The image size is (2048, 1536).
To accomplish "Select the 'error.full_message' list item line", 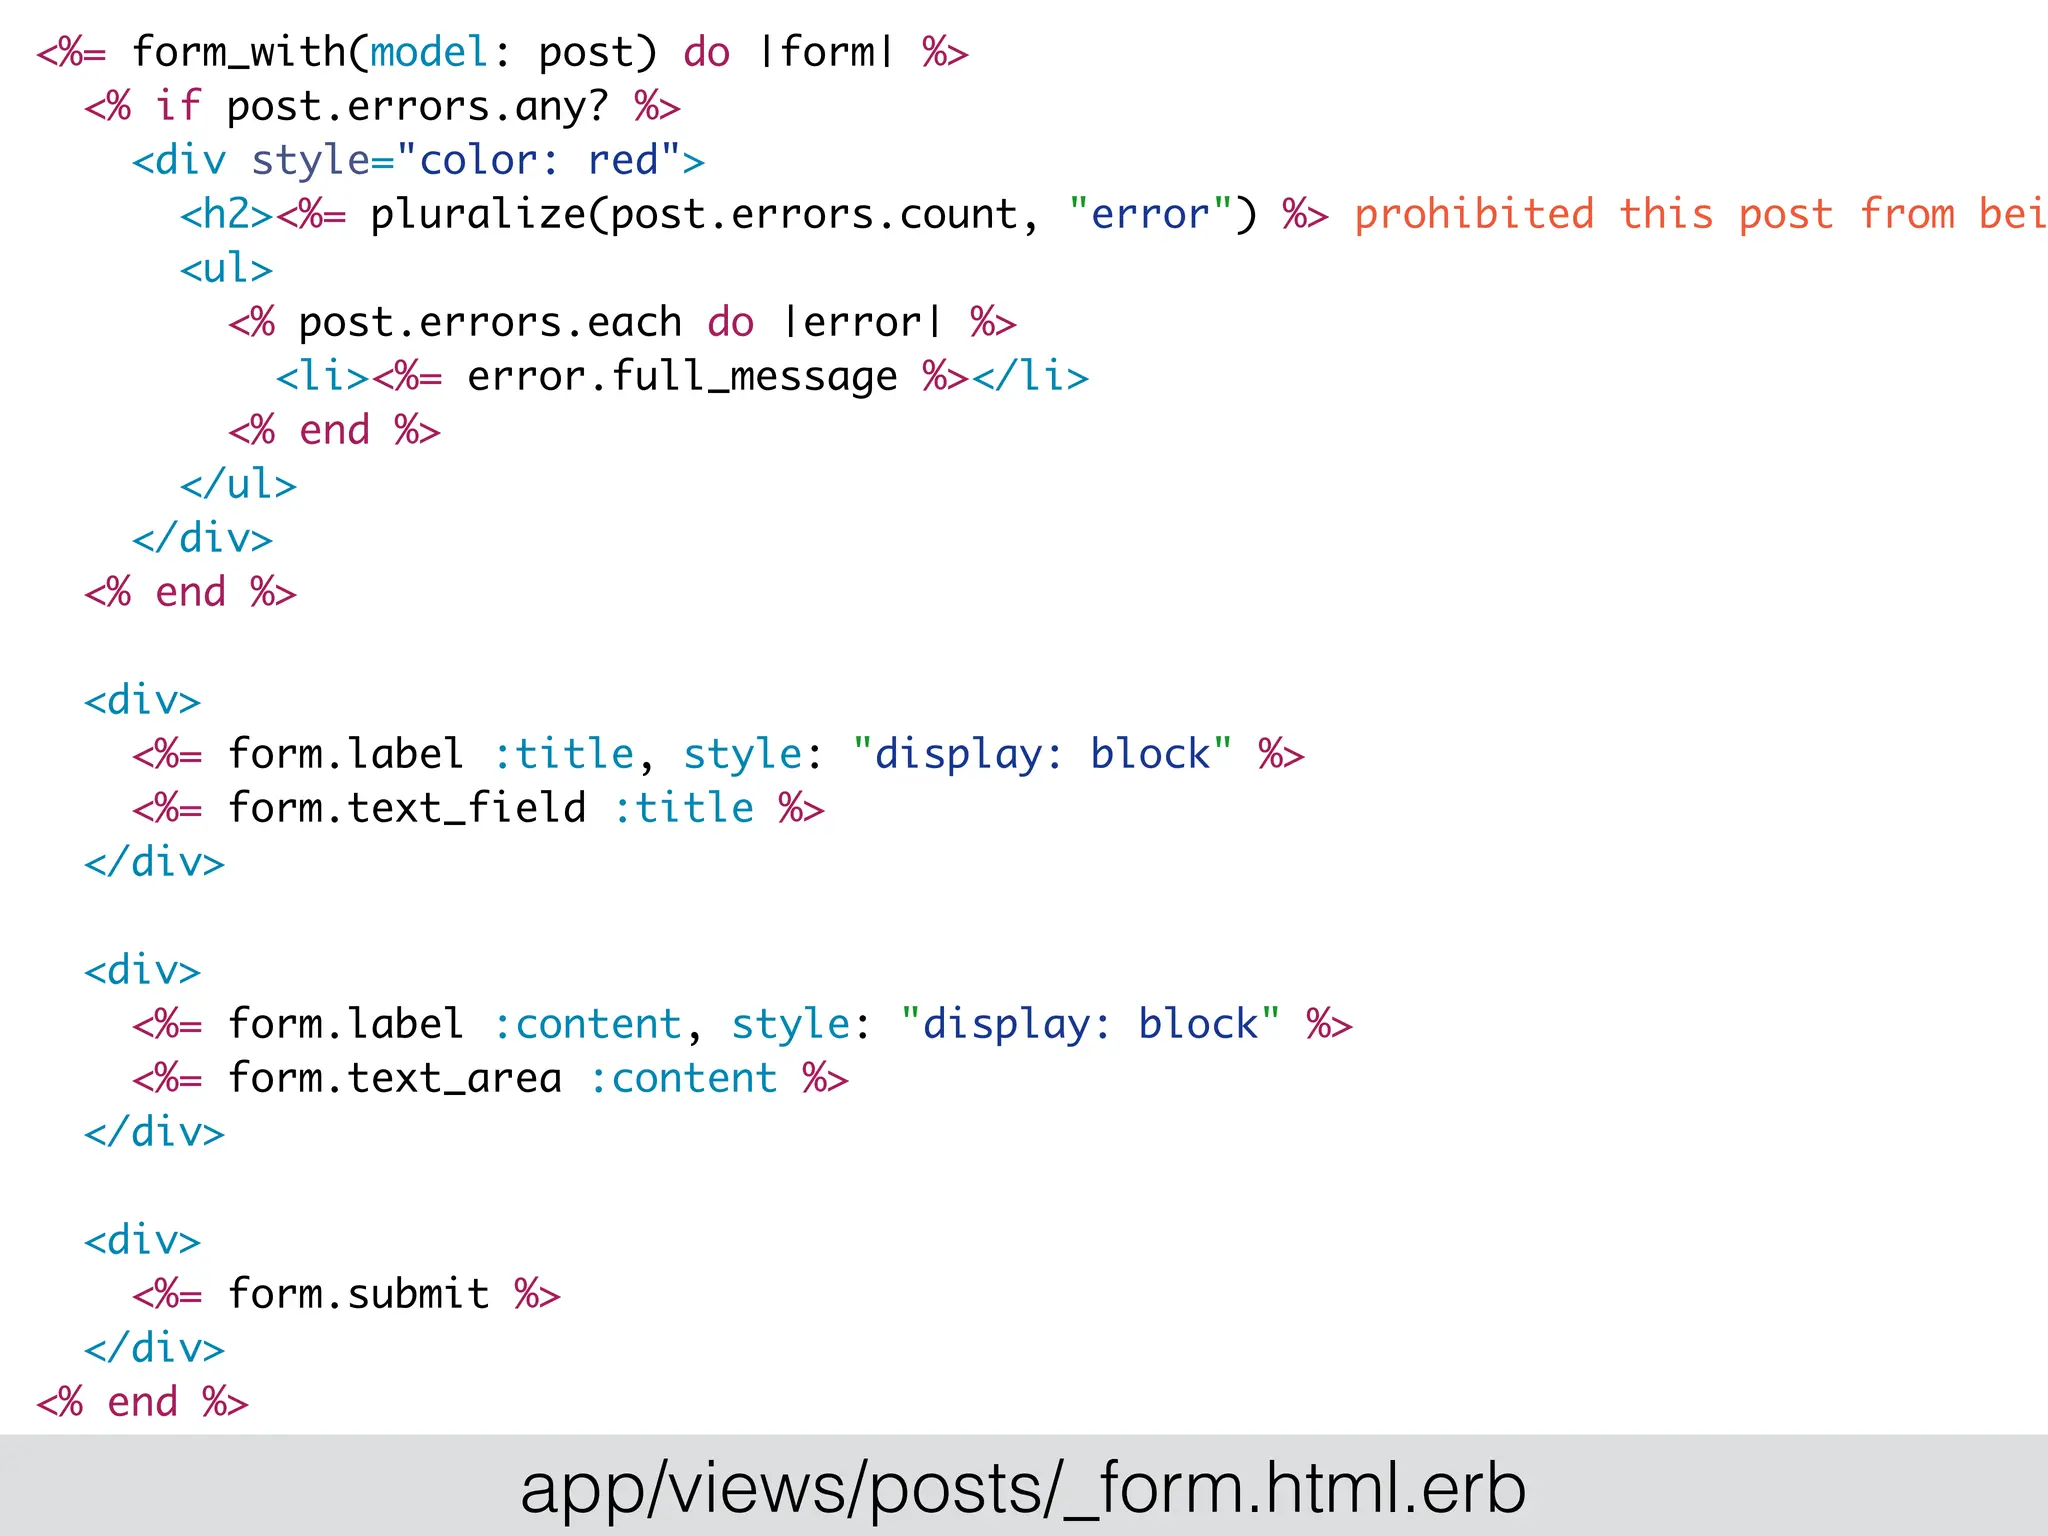I will [682, 377].
